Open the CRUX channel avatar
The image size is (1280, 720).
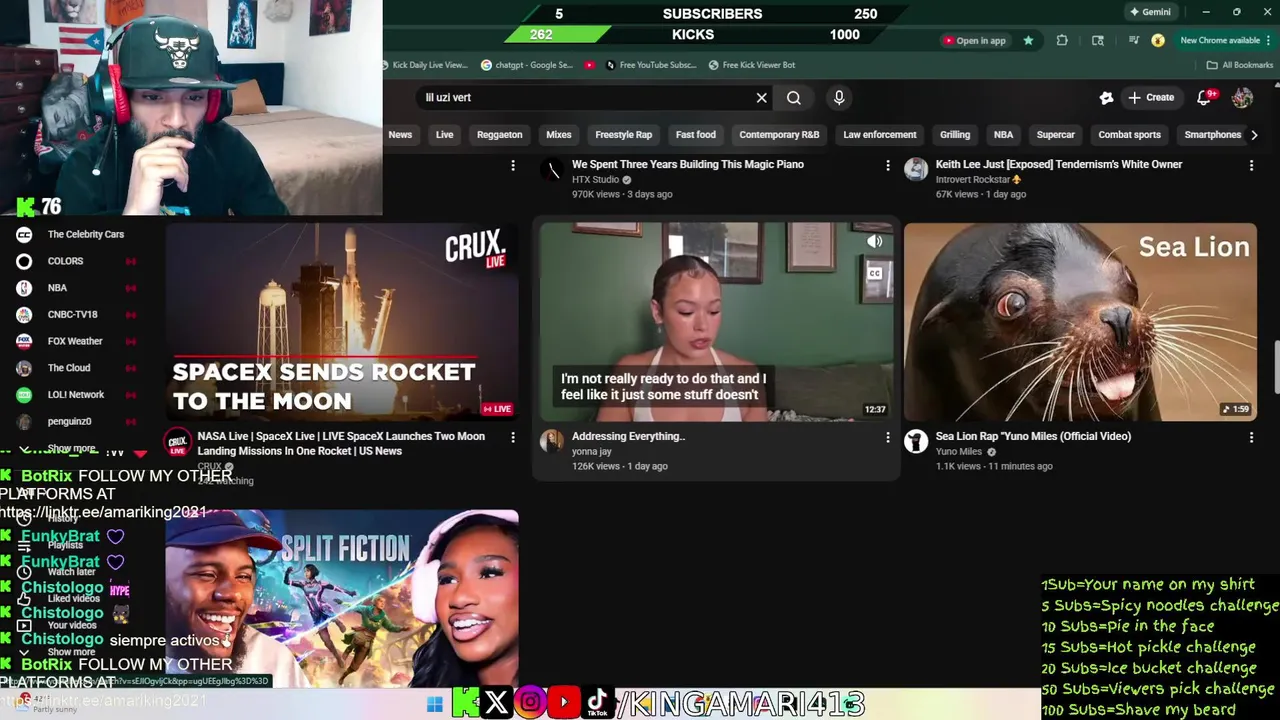tap(178, 442)
